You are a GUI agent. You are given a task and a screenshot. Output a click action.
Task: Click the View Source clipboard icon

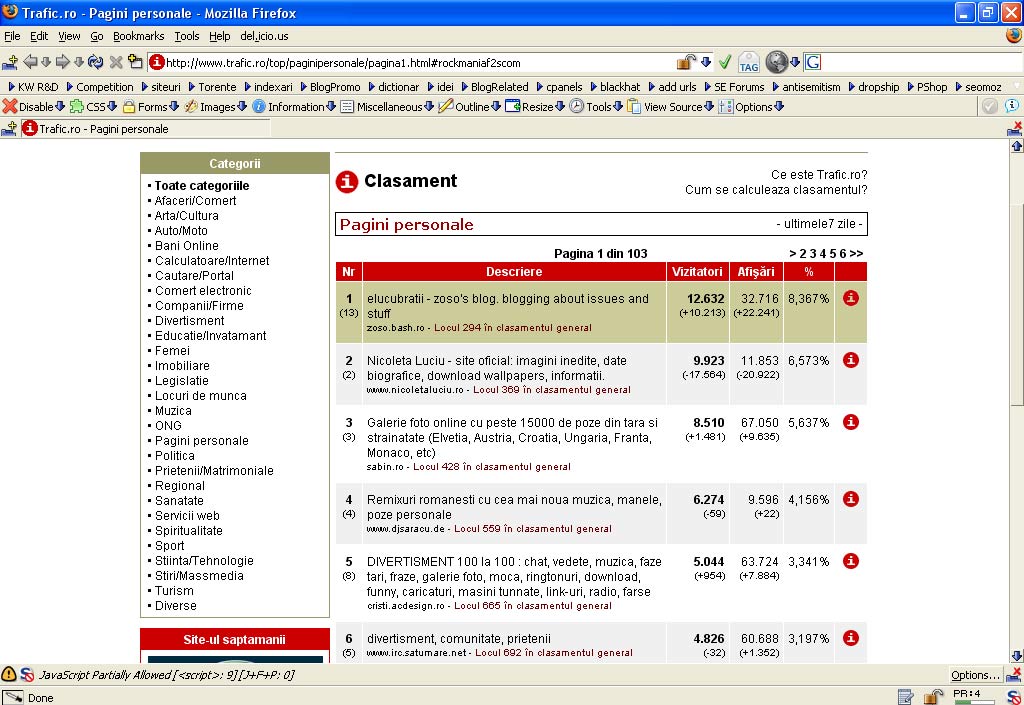(634, 106)
